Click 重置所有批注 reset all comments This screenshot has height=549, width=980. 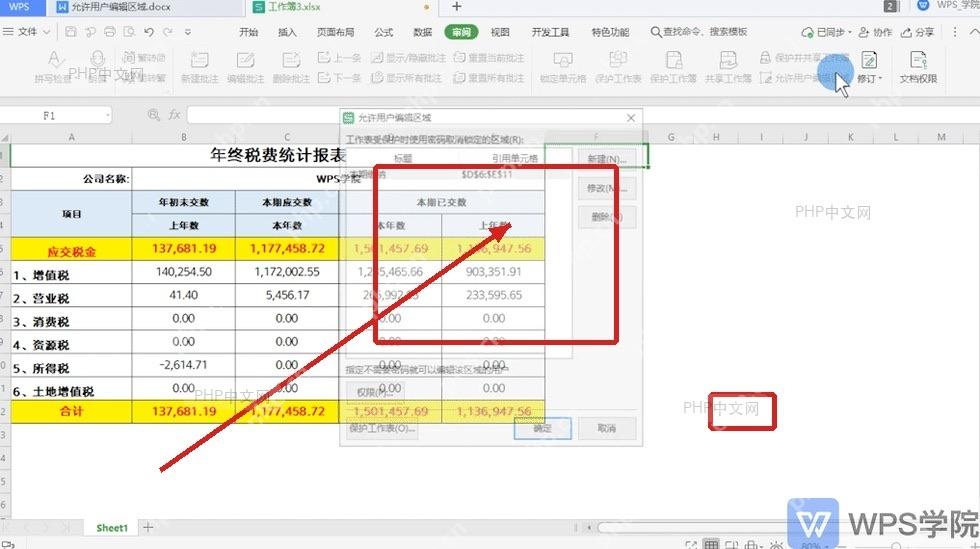pos(489,78)
